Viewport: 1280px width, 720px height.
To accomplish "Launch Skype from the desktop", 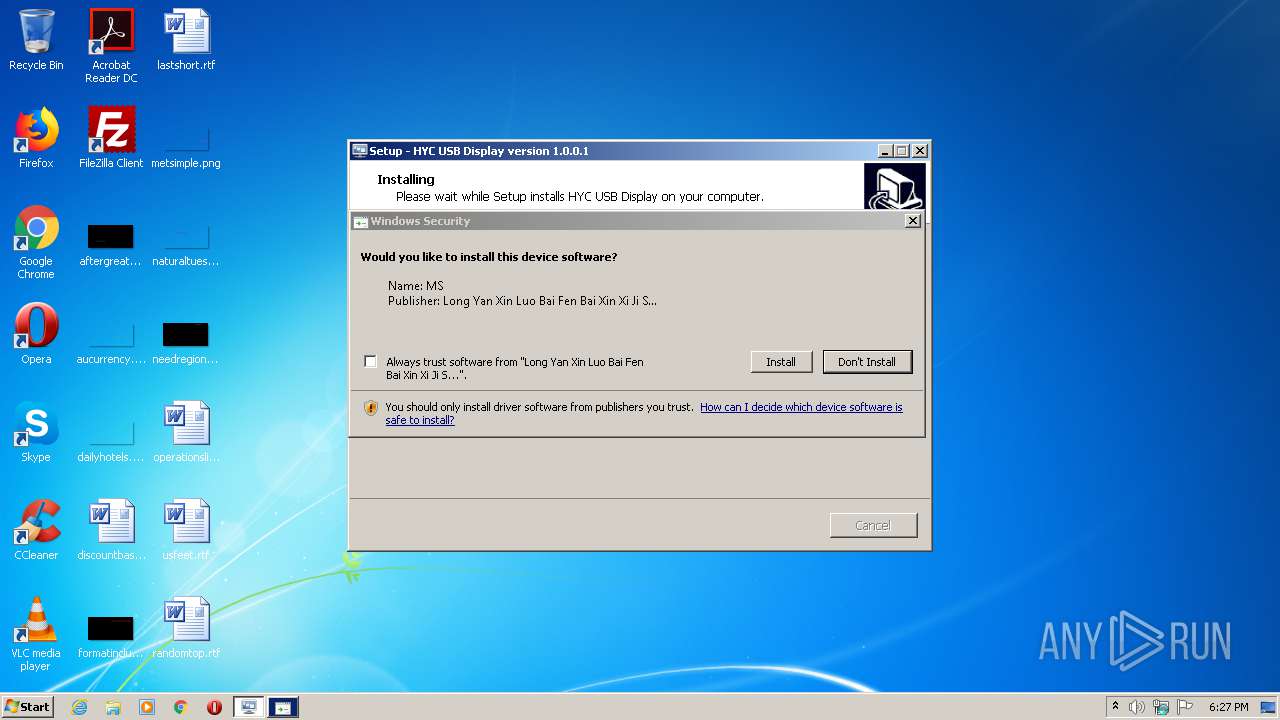I will [36, 432].
